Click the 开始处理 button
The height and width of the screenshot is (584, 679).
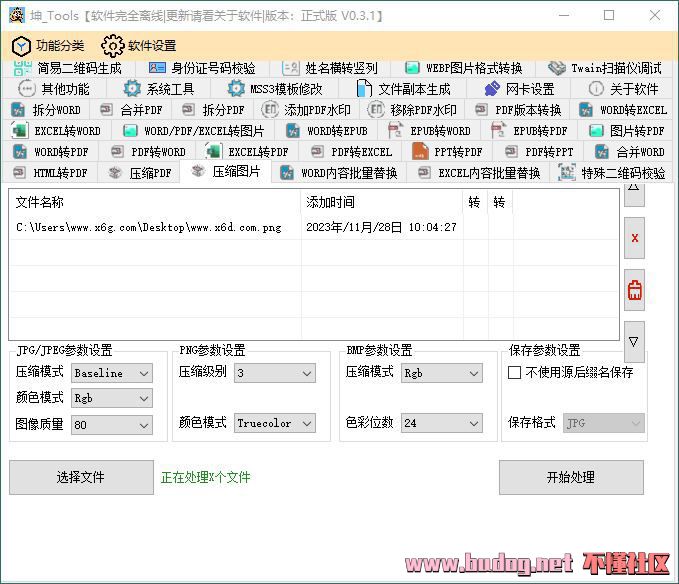point(571,477)
